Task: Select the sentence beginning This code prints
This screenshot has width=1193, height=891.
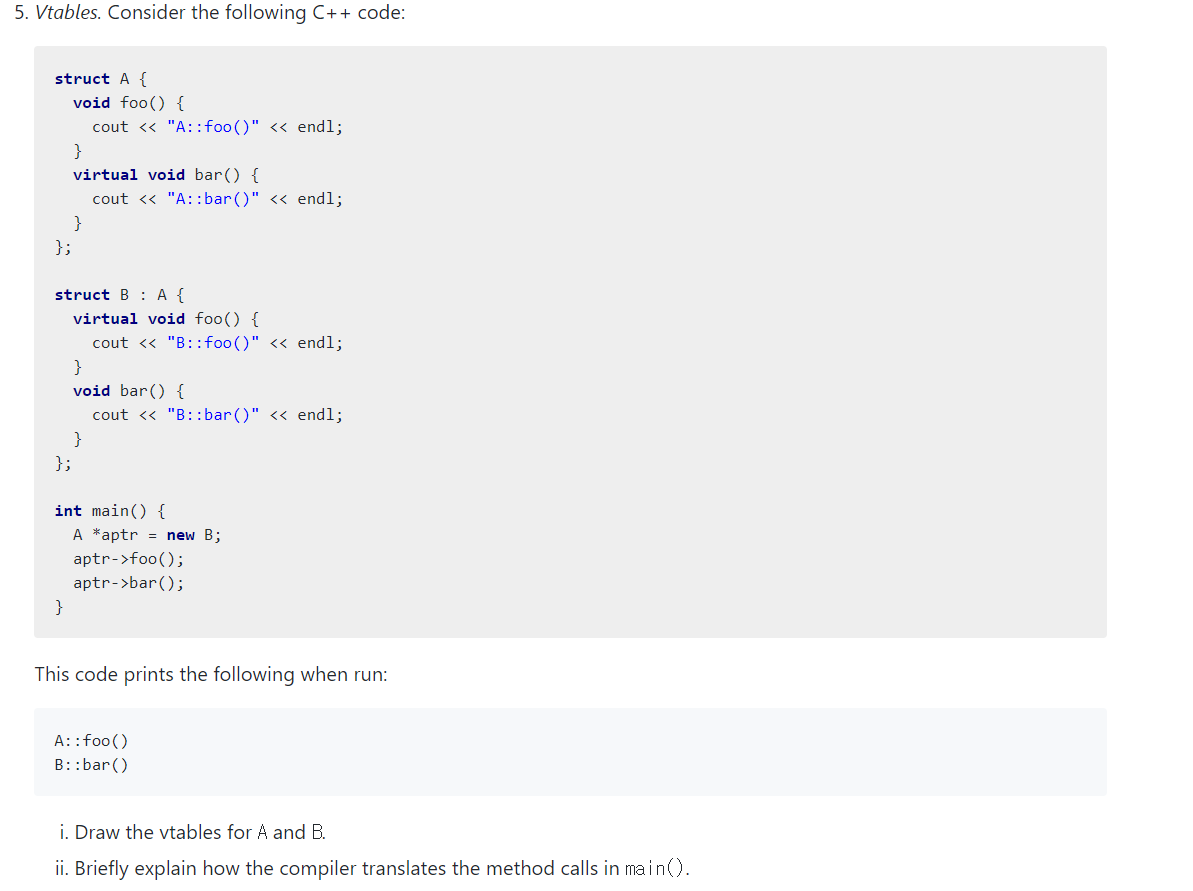Action: pyautogui.click(x=210, y=674)
